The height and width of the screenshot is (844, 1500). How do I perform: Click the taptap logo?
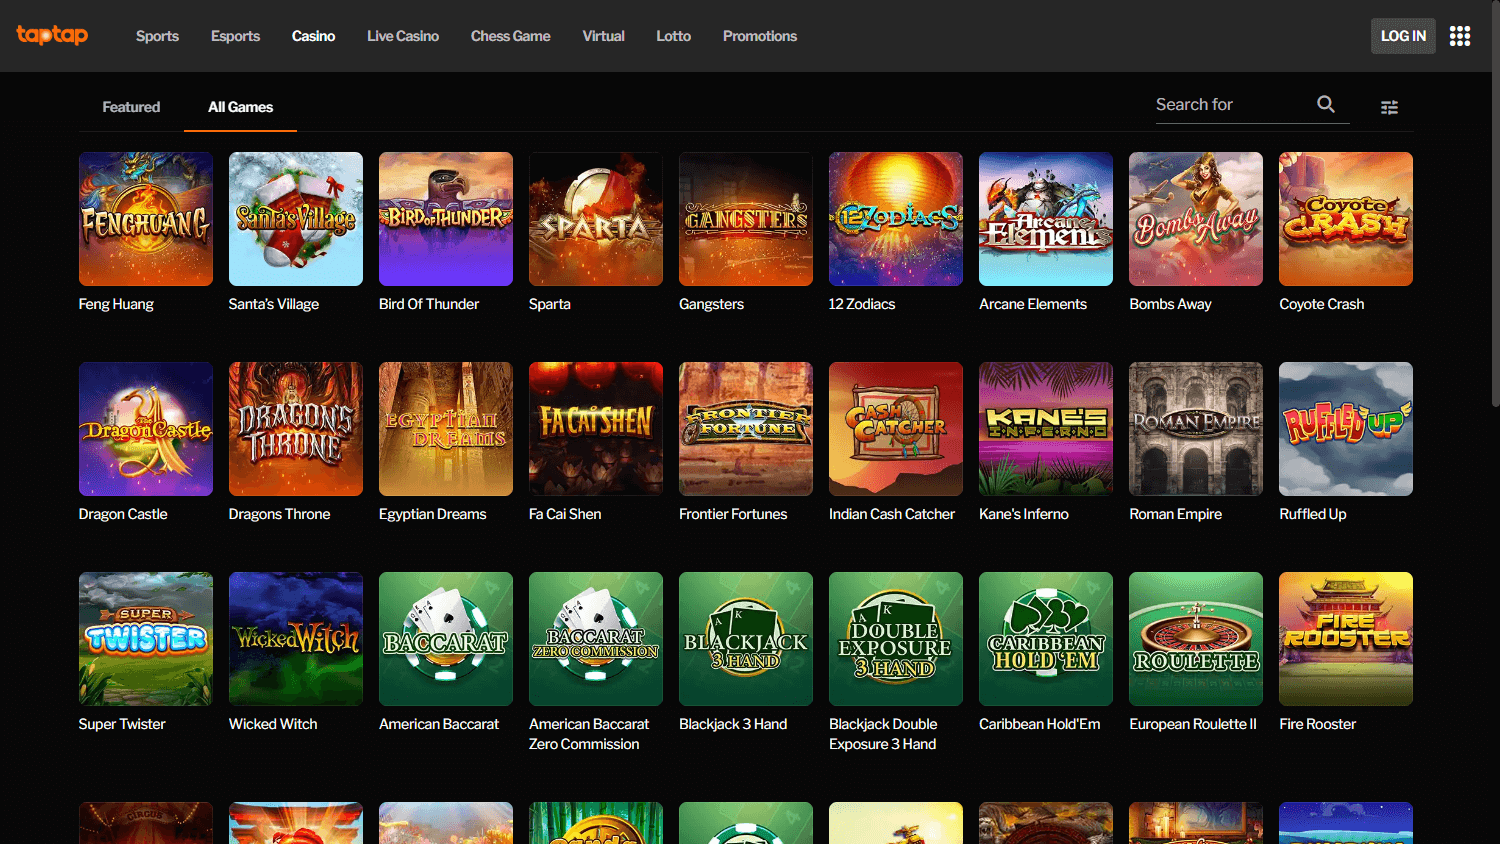[52, 35]
